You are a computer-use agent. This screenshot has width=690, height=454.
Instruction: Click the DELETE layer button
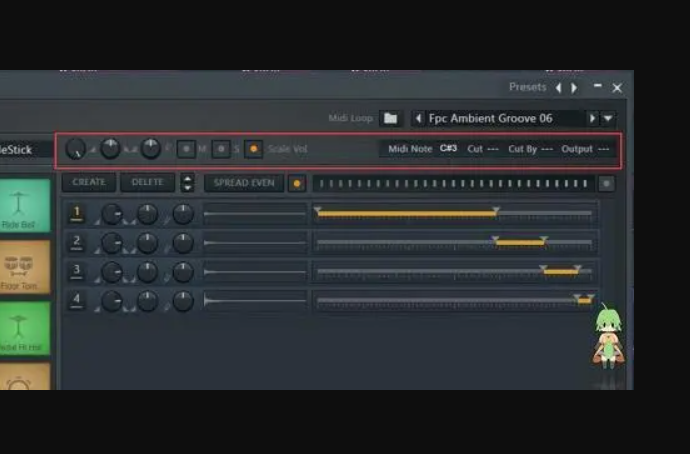[147, 183]
